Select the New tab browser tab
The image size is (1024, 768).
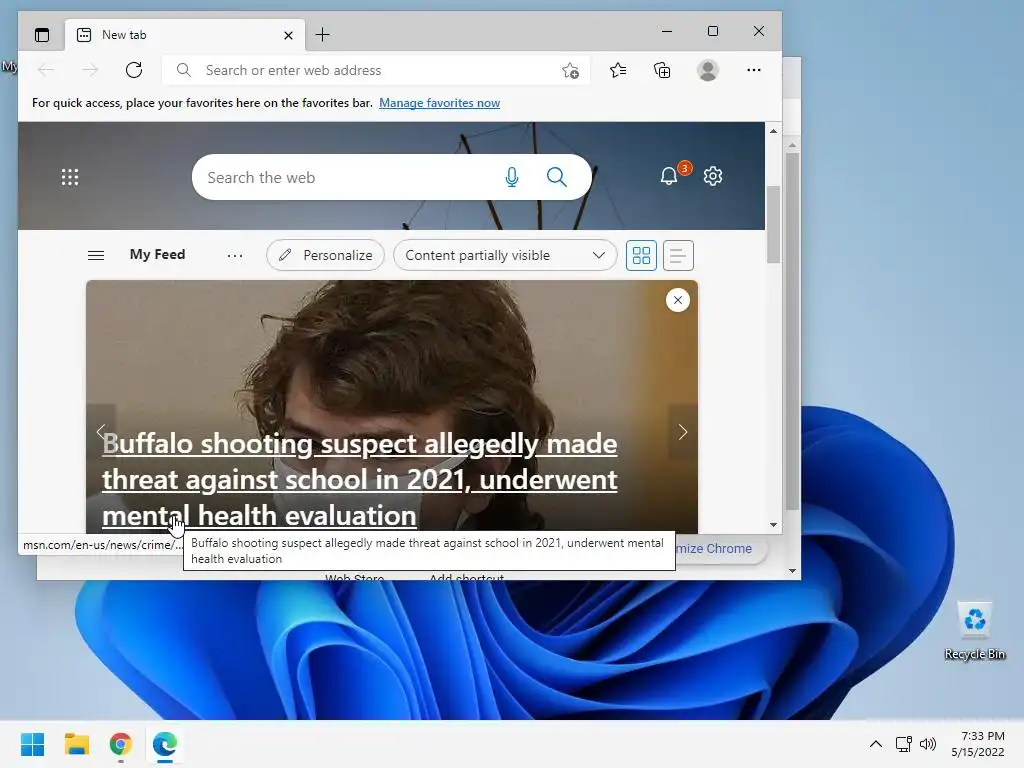(x=185, y=35)
